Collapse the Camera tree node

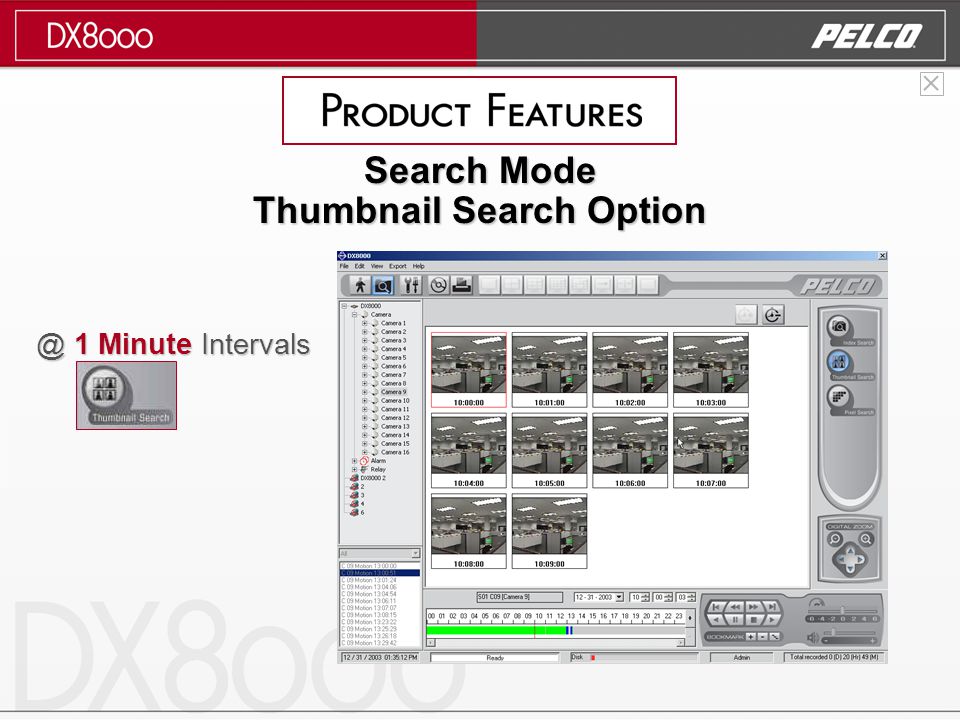point(354,315)
